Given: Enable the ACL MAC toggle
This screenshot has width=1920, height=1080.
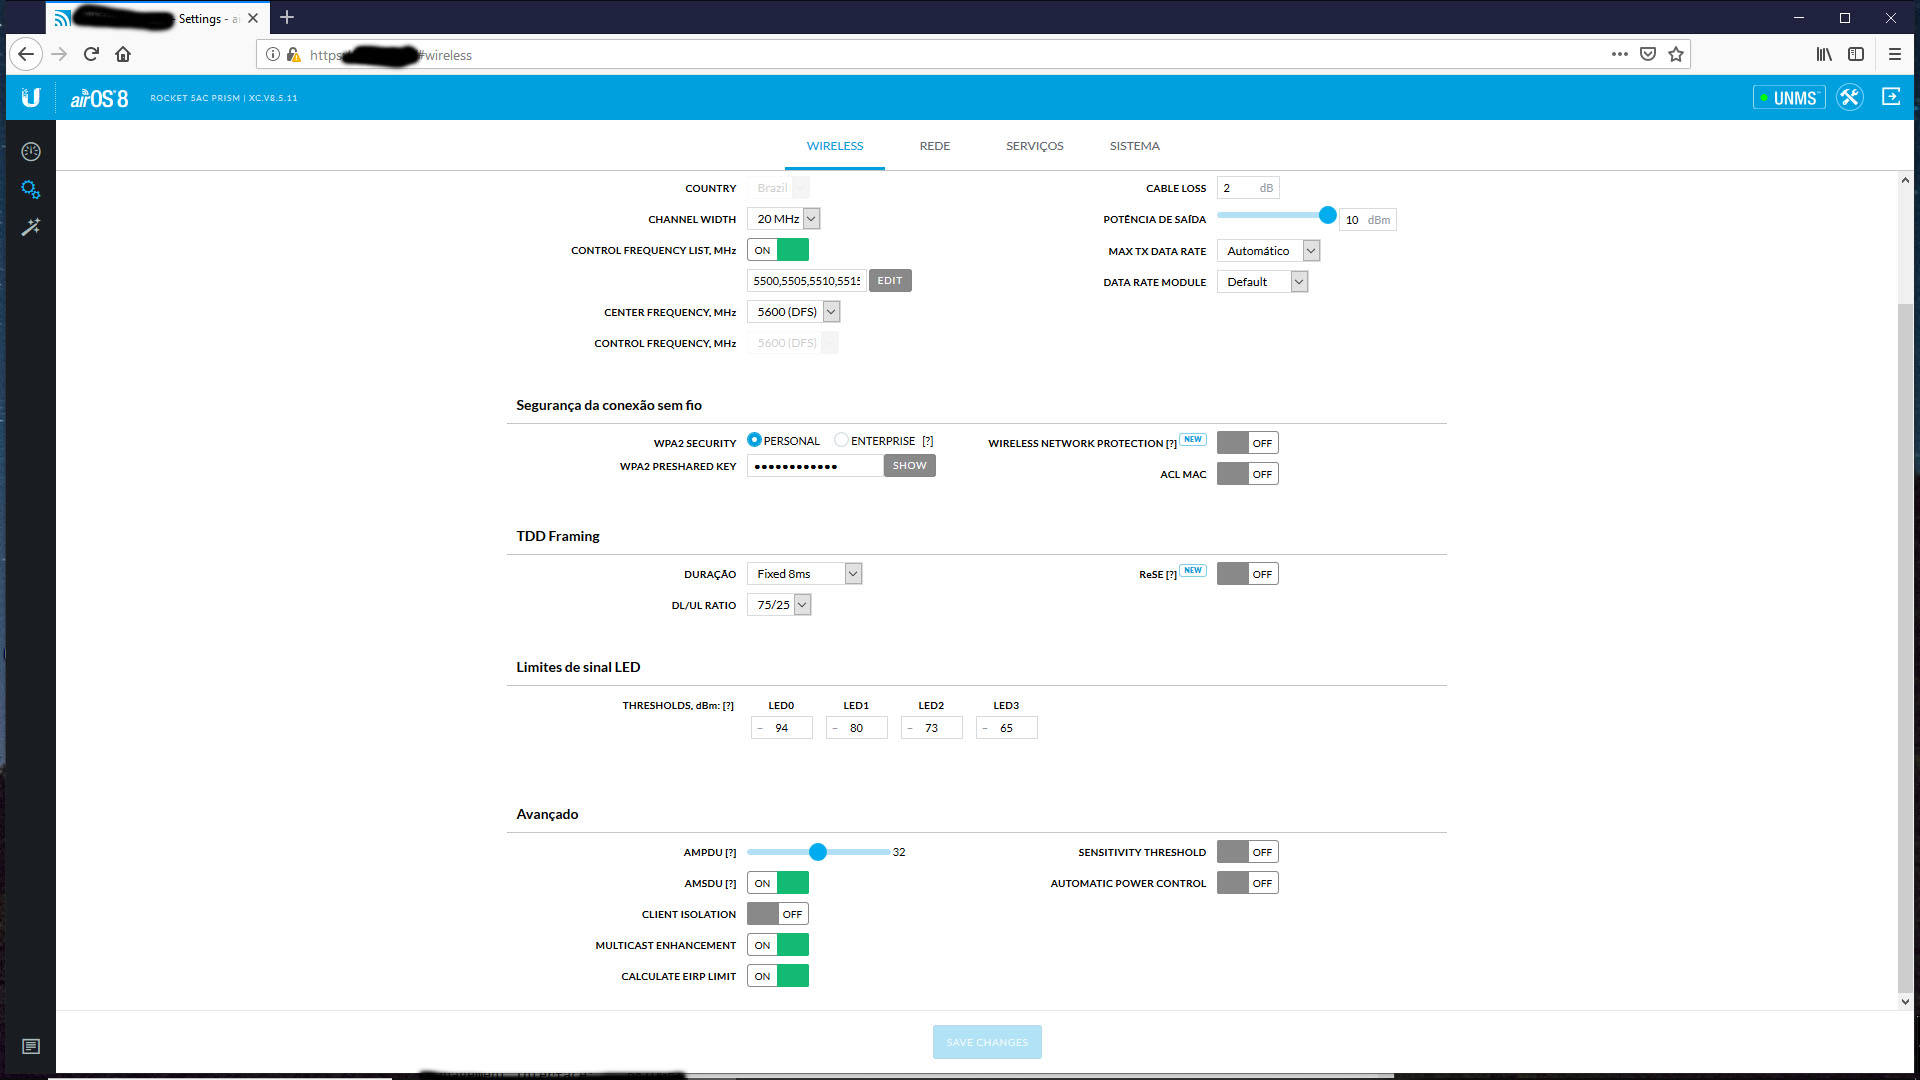Looking at the screenshot, I should 1247,474.
